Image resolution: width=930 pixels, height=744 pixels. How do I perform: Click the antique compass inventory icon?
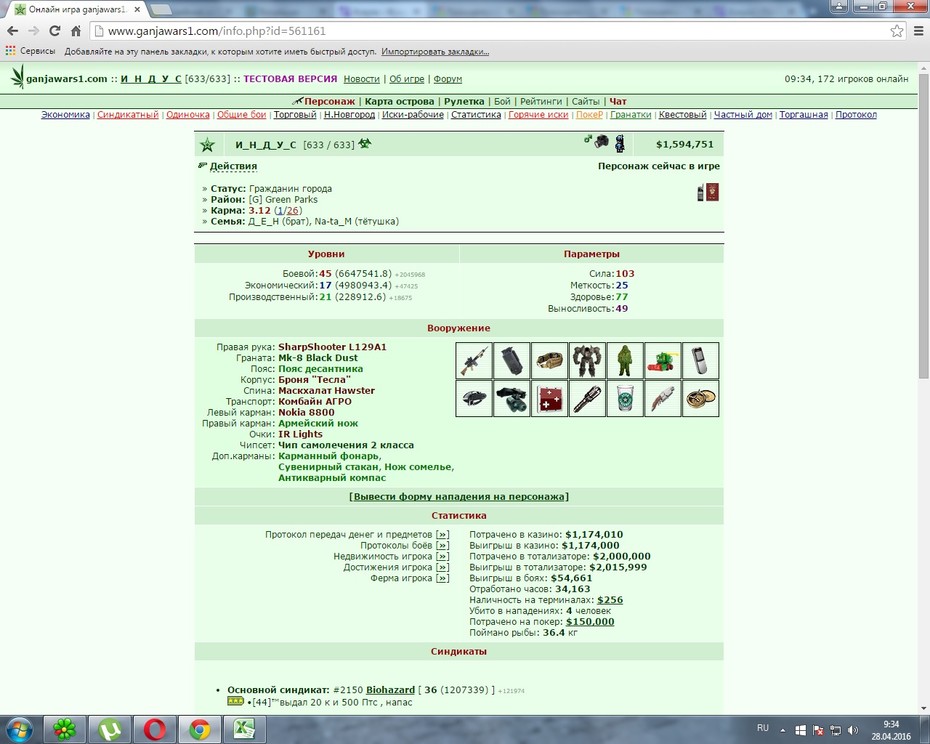pos(700,398)
